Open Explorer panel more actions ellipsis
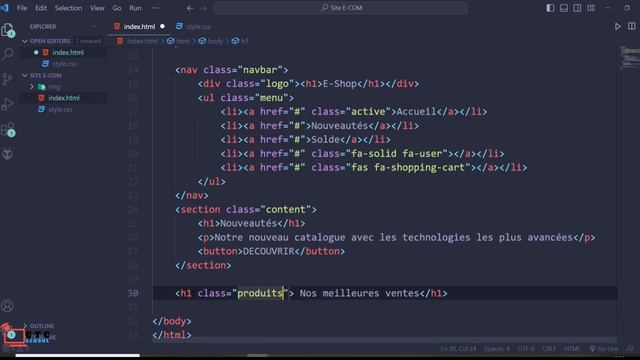Viewport: 640px width, 360px height. click(95, 27)
